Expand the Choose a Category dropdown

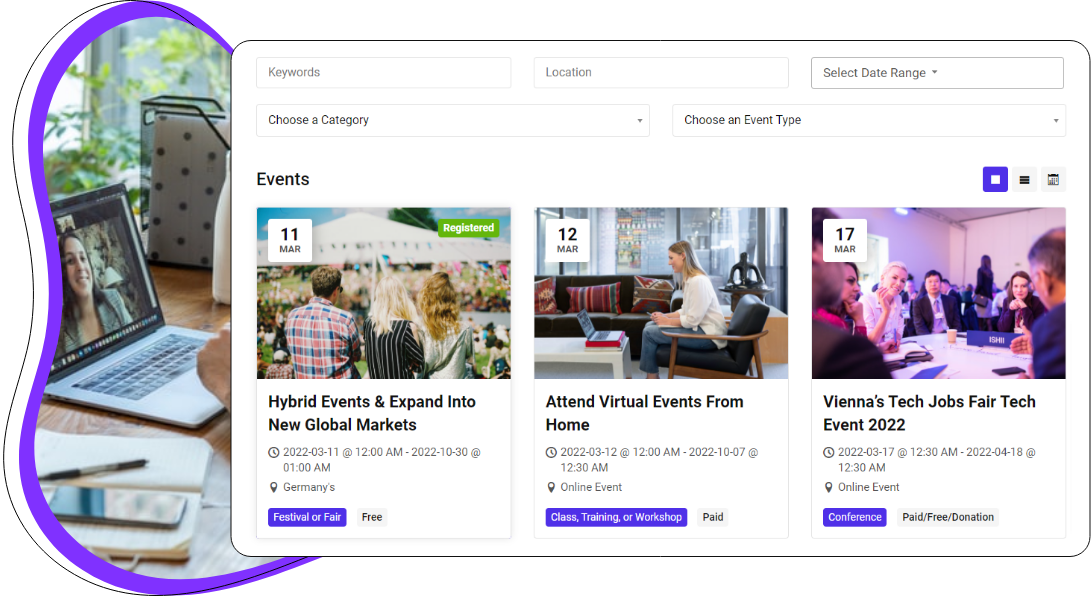453,119
